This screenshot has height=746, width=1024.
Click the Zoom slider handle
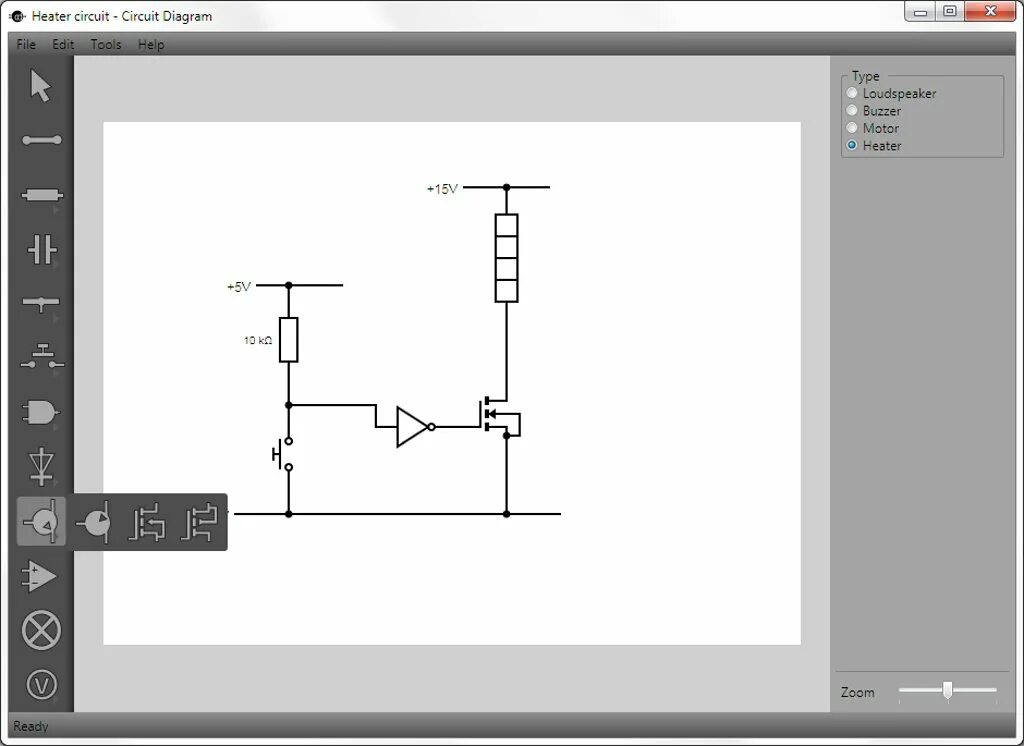pos(947,690)
